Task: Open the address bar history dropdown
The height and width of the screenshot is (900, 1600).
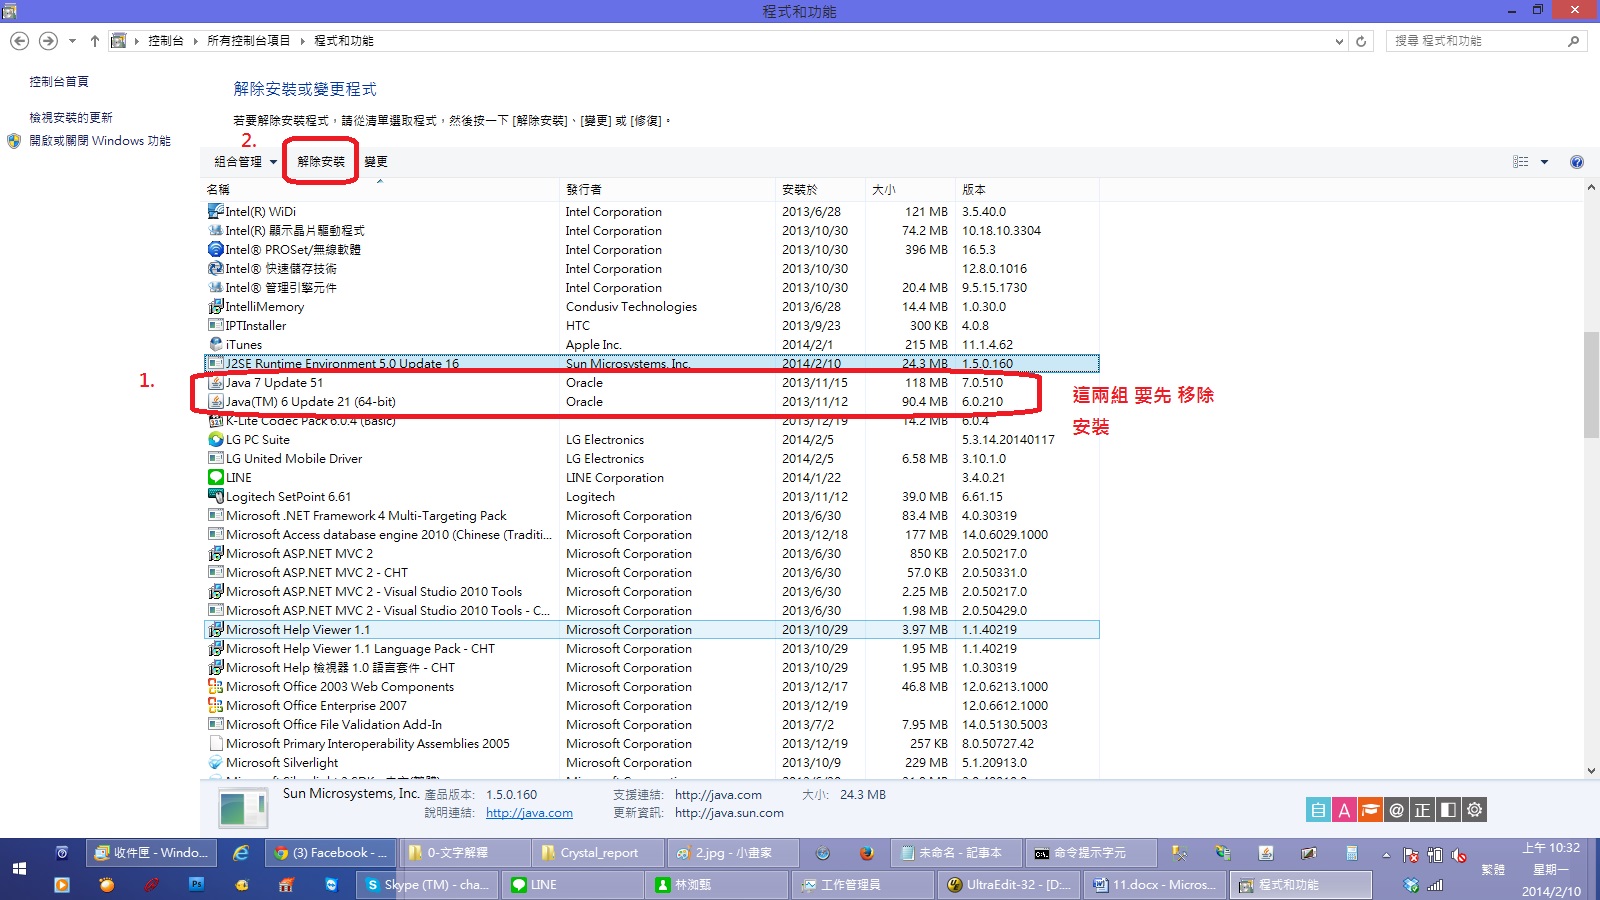Action: 1340,41
